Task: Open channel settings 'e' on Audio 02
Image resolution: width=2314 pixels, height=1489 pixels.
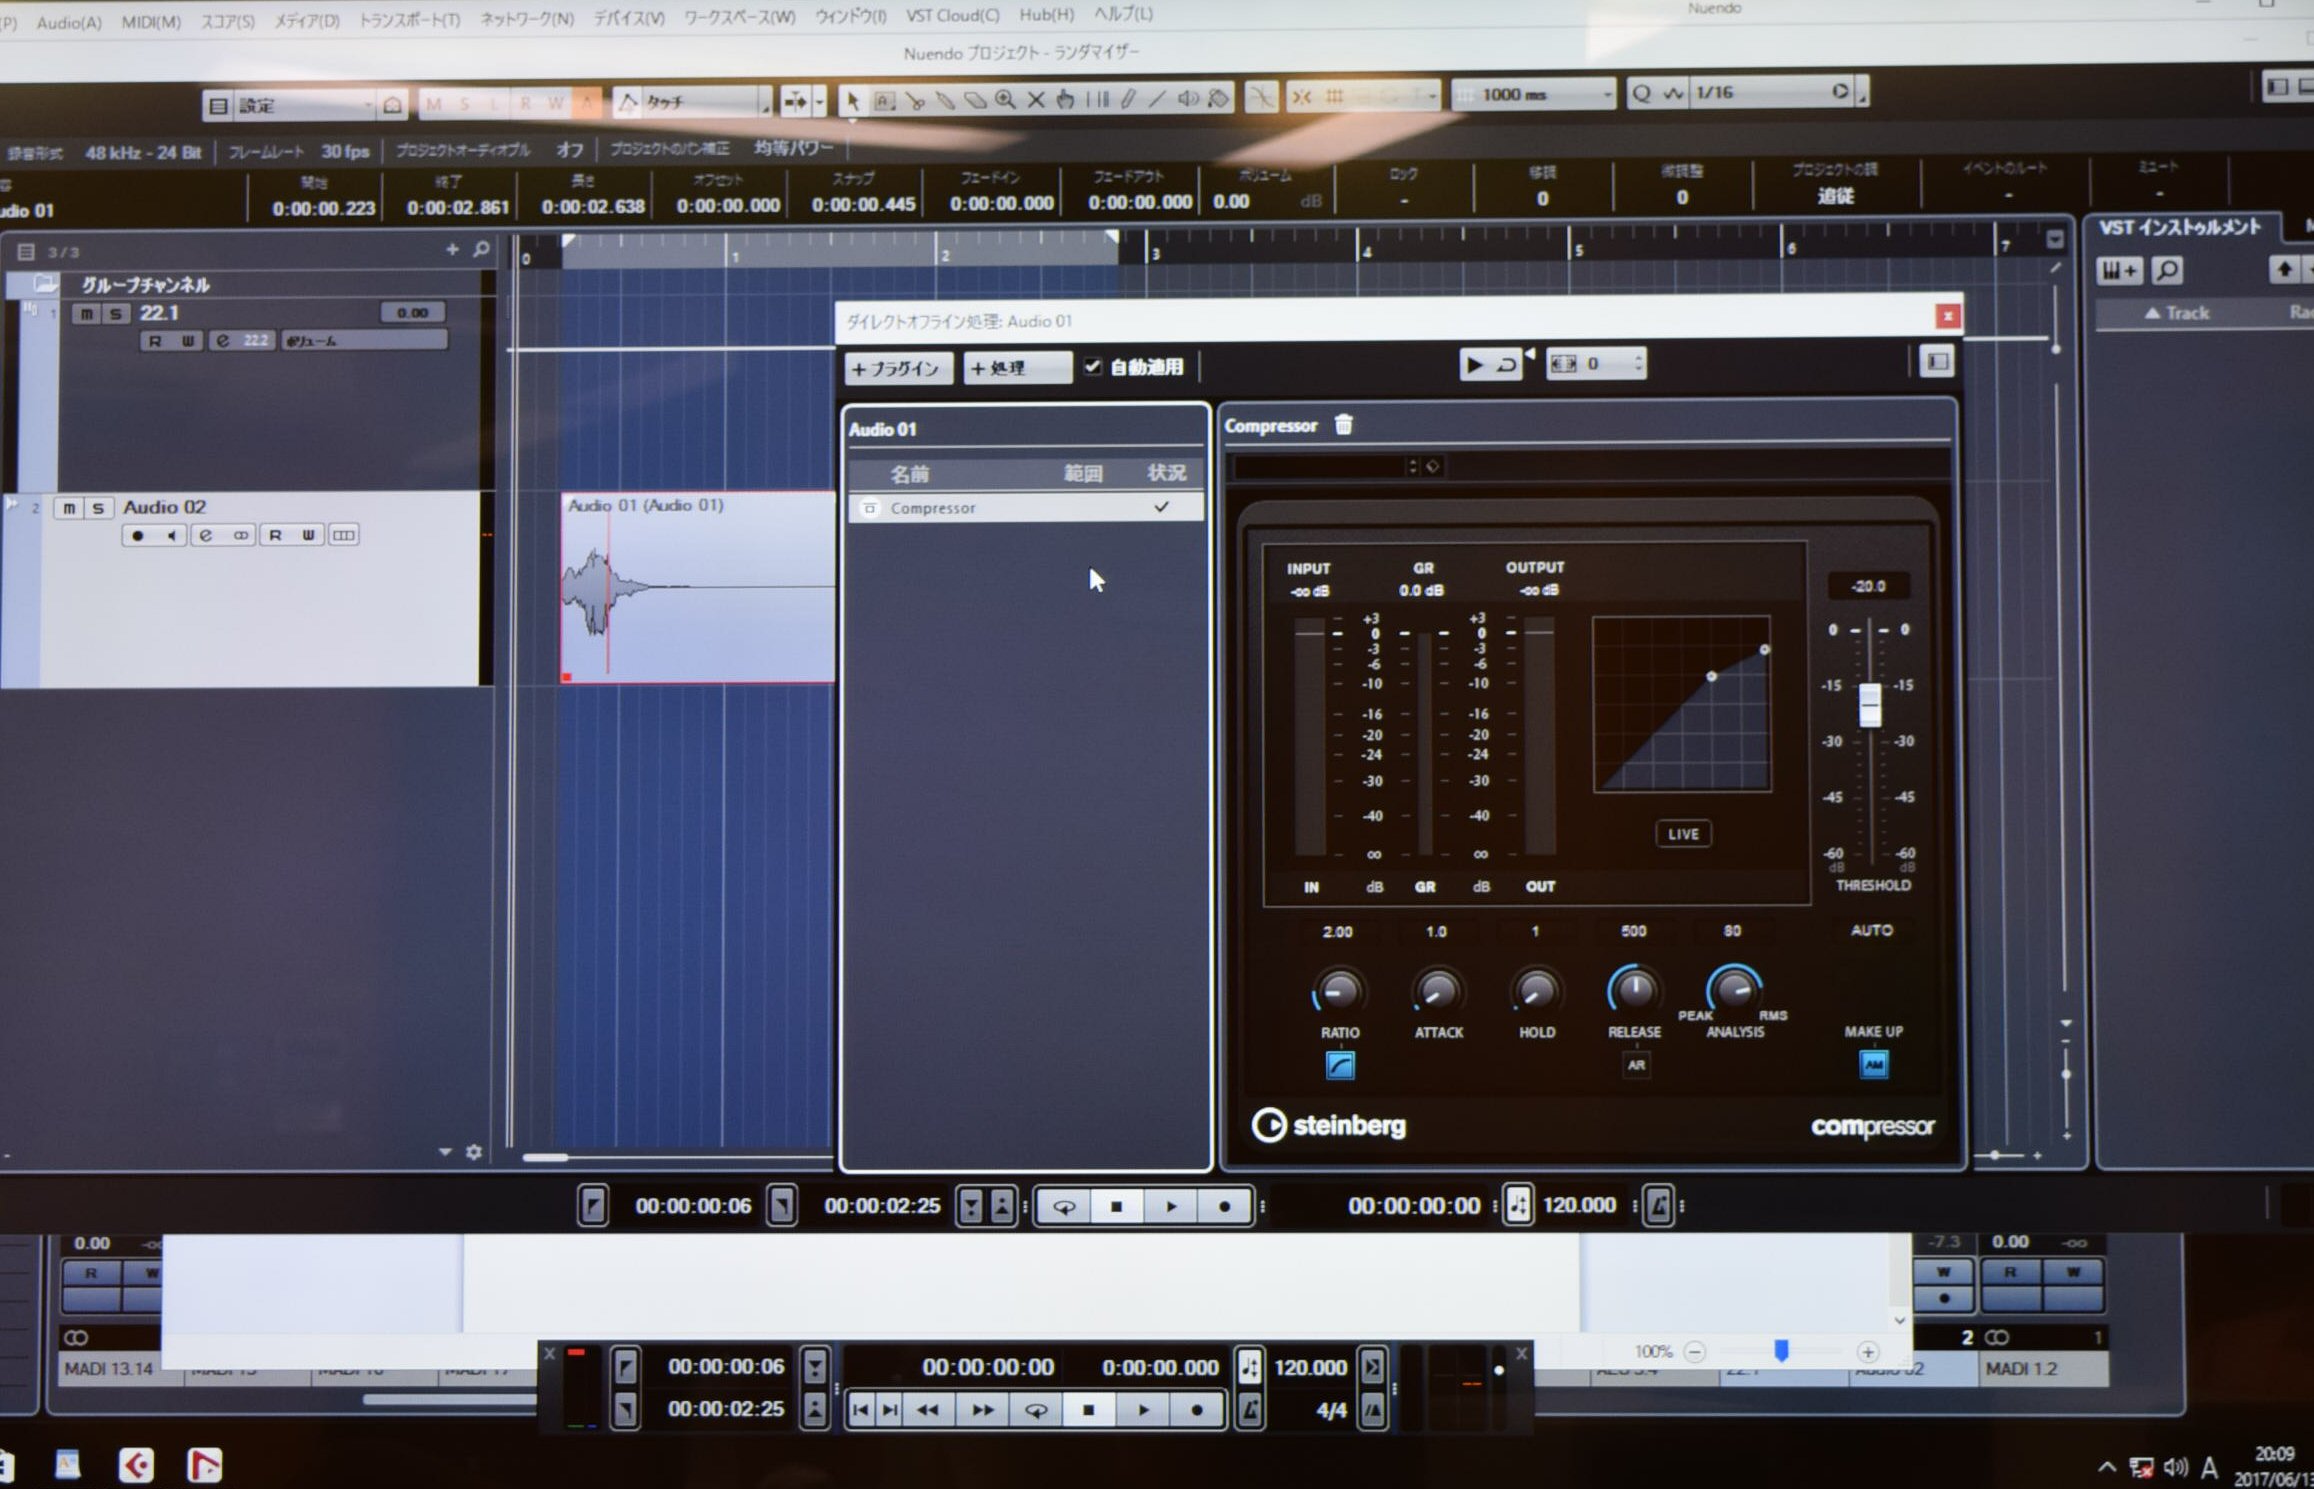Action: [206, 535]
